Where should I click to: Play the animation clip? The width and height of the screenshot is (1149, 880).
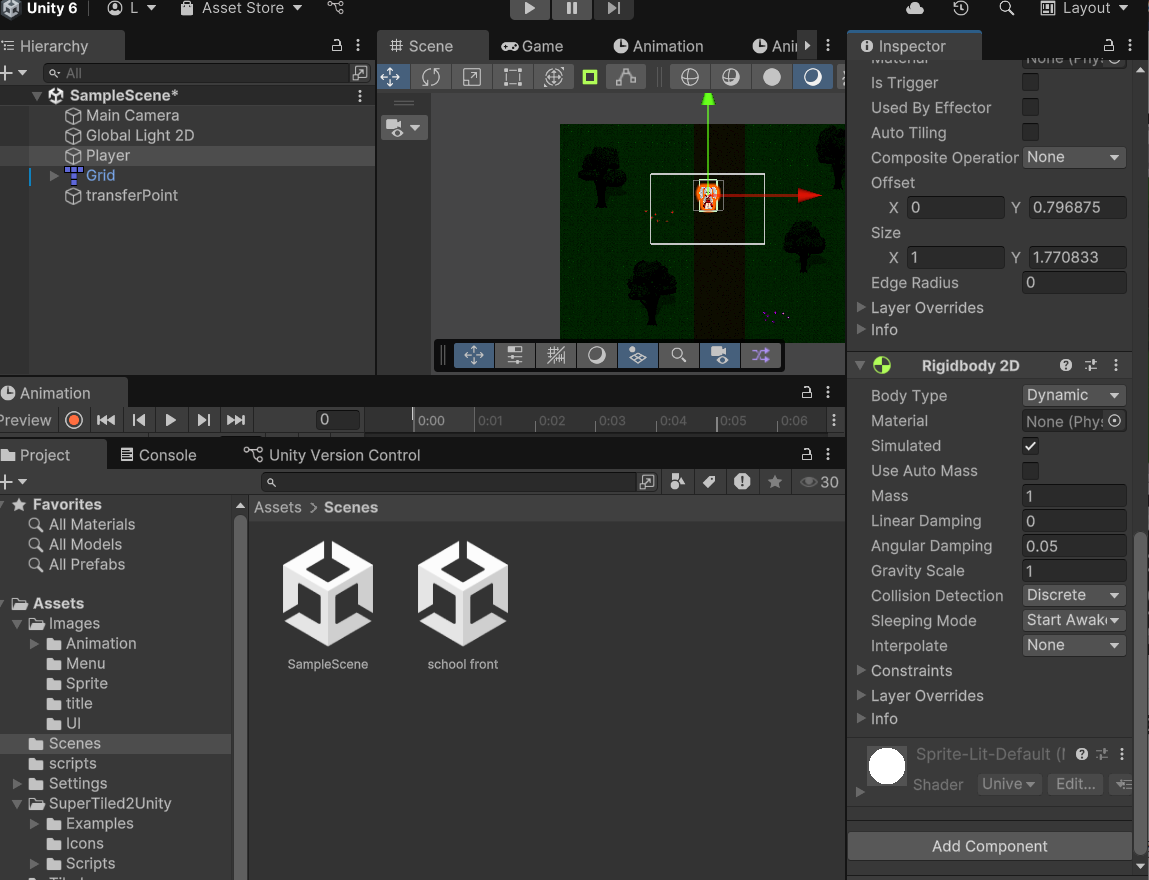click(x=170, y=420)
